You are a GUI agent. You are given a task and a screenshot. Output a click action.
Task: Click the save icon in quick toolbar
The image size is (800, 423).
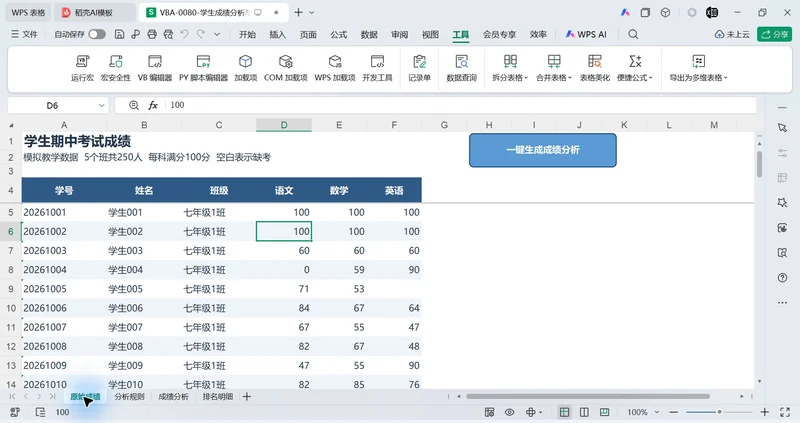click(119, 34)
